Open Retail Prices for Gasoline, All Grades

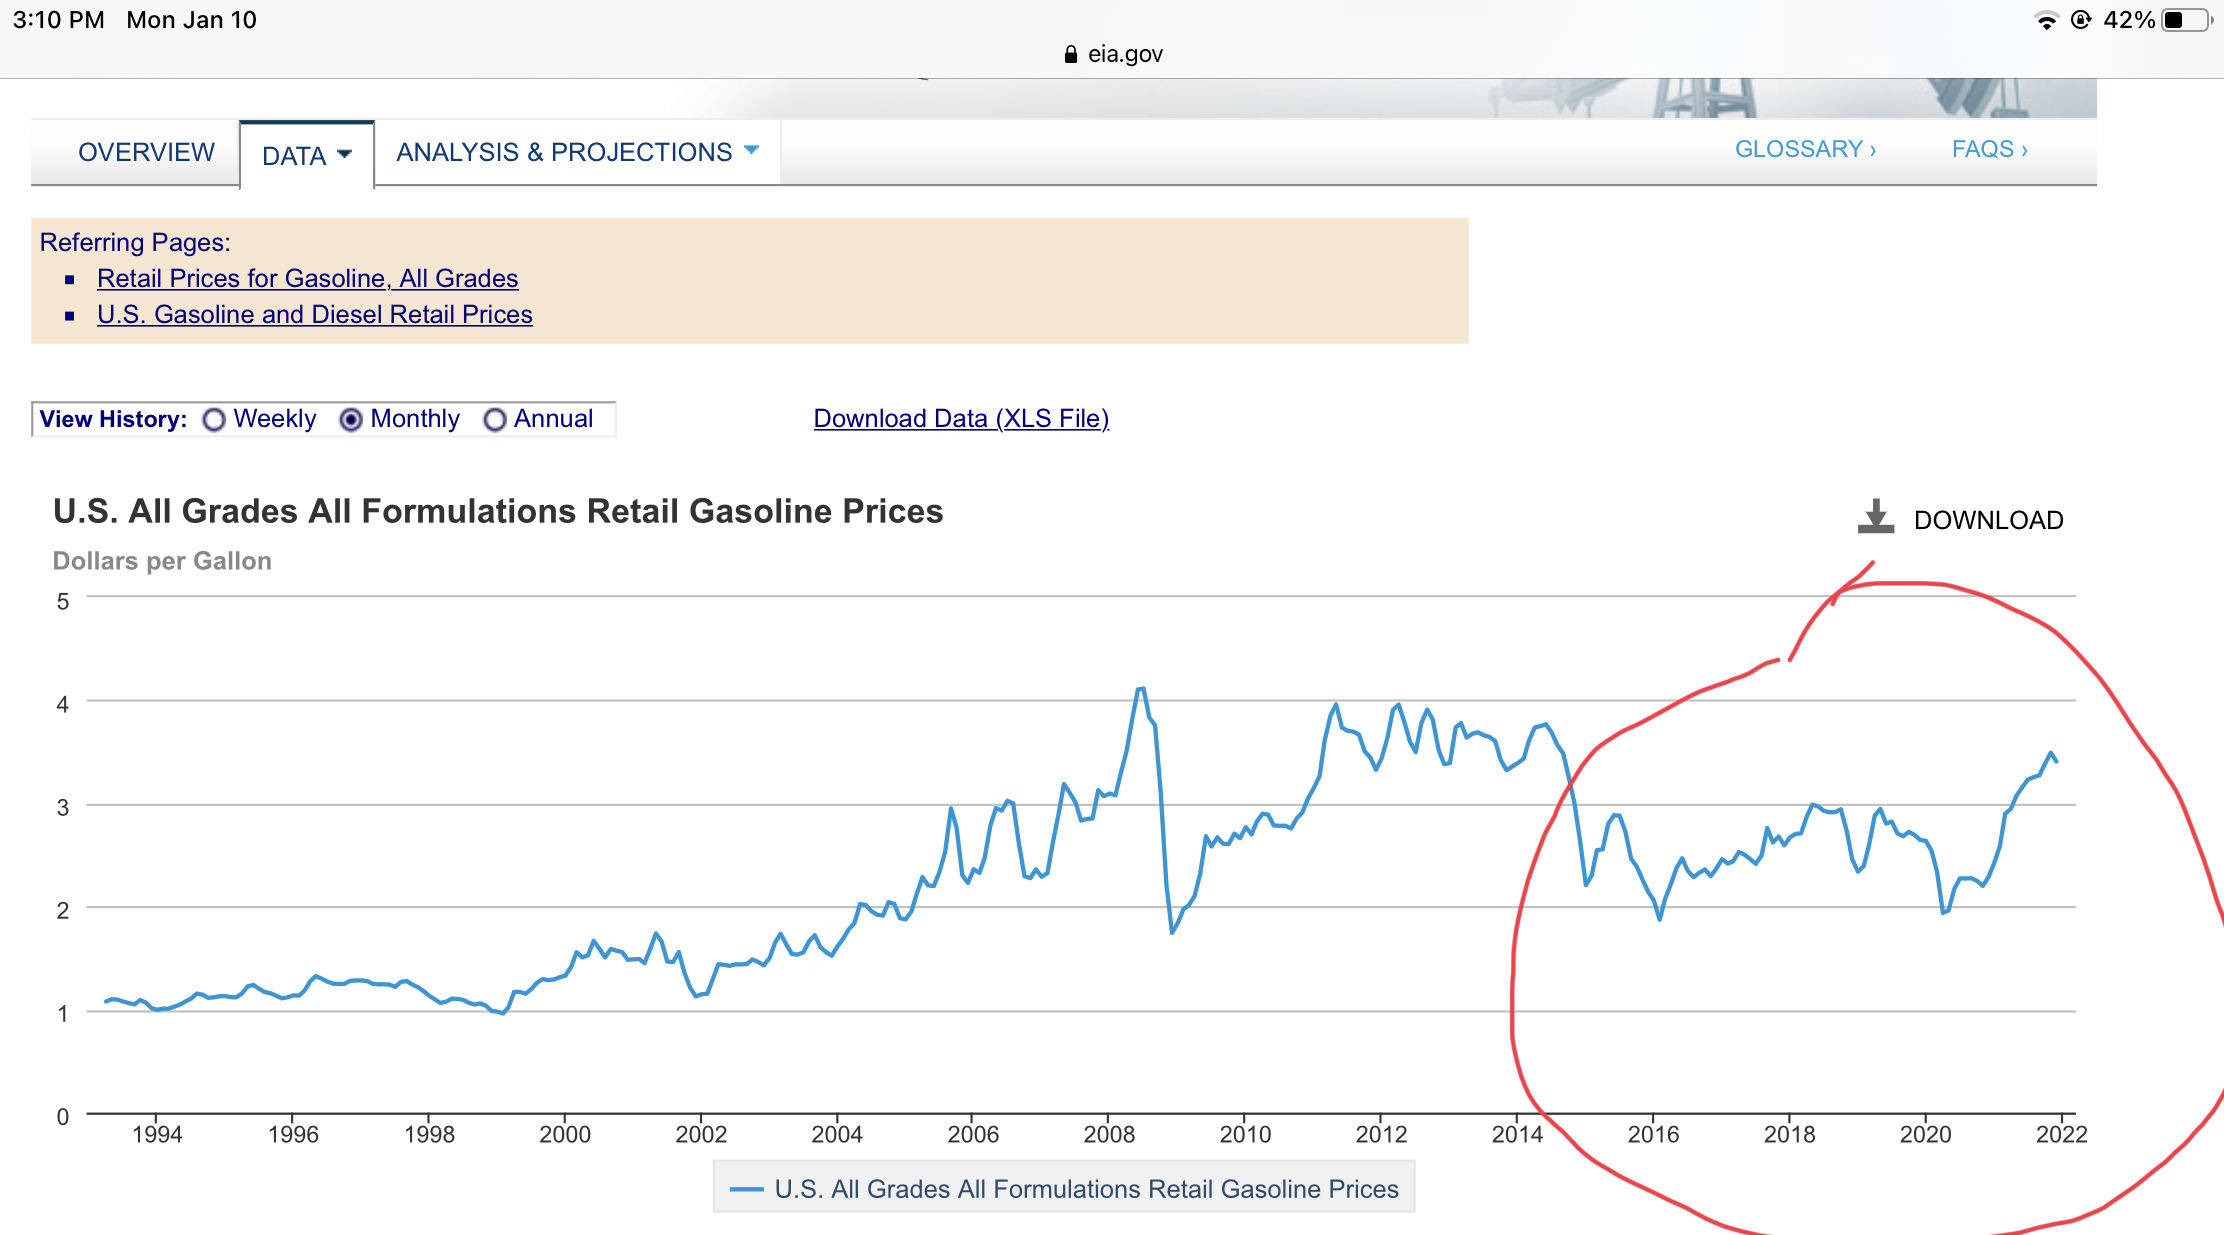(x=307, y=278)
